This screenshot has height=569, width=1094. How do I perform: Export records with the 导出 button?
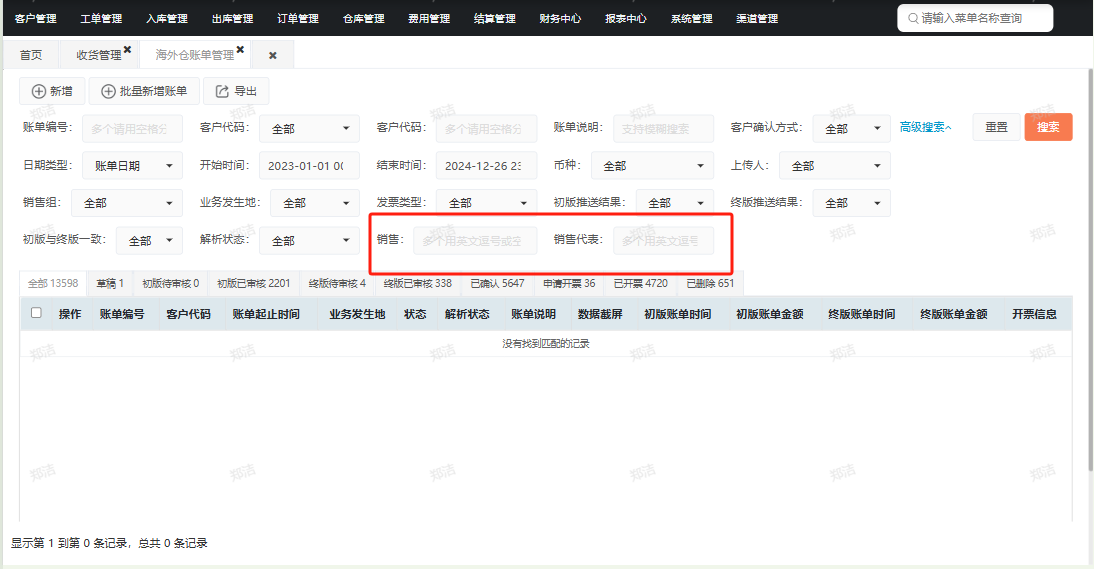coord(236,91)
